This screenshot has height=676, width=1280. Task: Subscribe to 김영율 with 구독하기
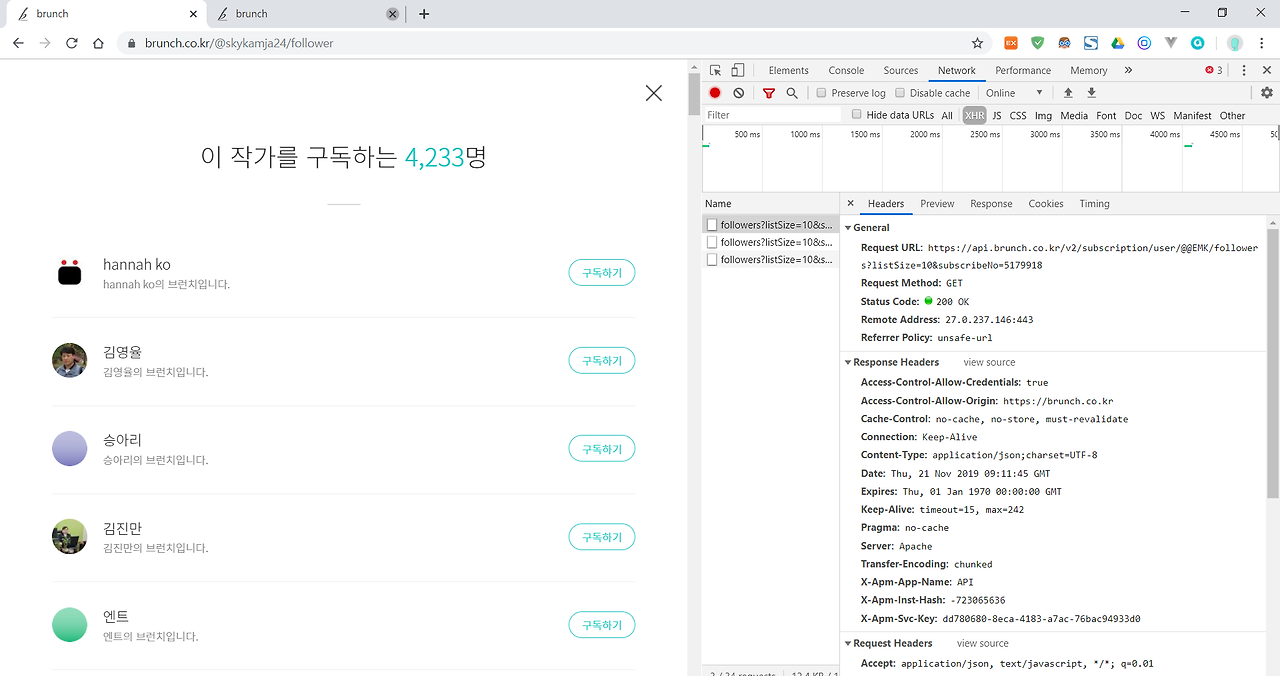point(602,361)
